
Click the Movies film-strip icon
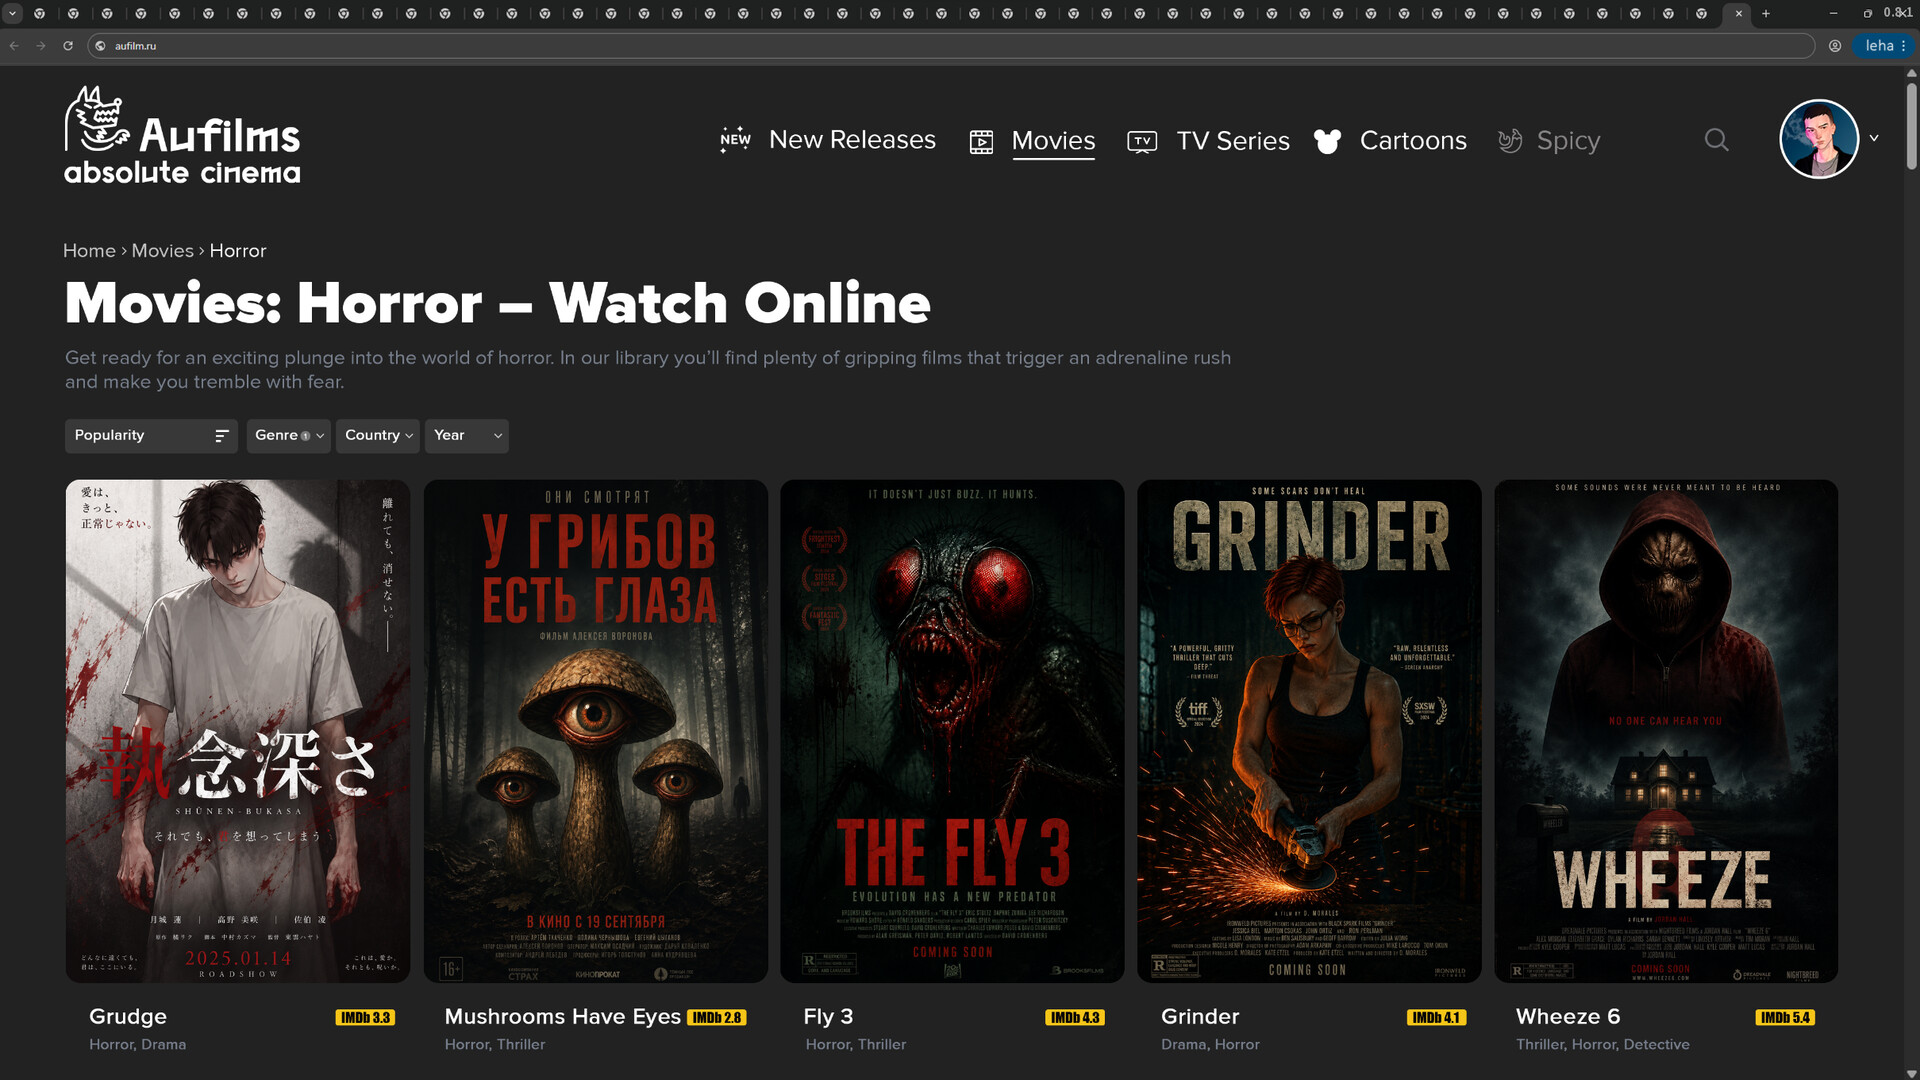(981, 142)
